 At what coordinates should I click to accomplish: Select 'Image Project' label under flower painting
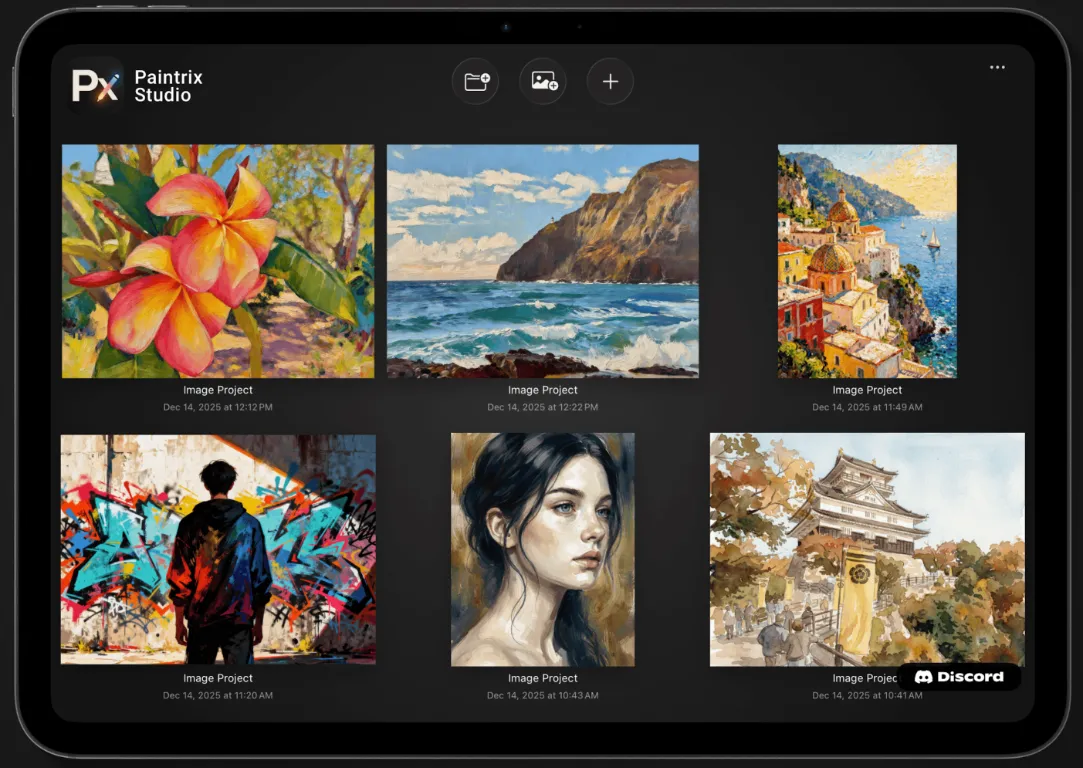(x=218, y=390)
